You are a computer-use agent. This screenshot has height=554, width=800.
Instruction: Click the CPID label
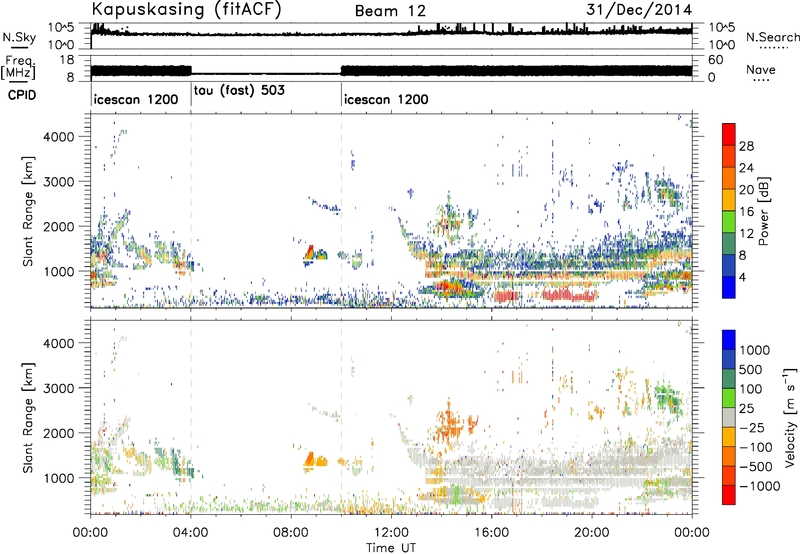click(22, 95)
